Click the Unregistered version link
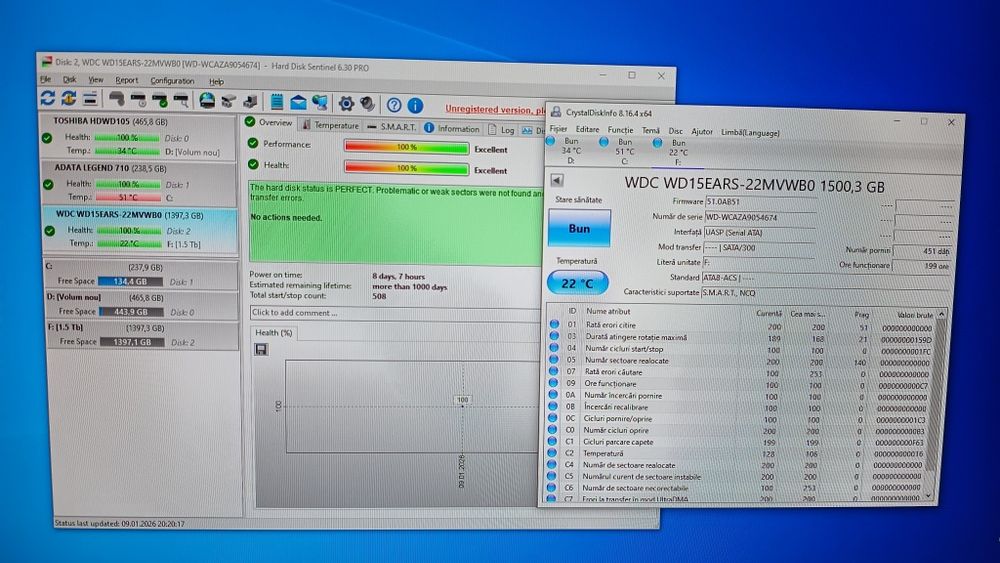Screen dimensions: 1000x563 (495, 109)
